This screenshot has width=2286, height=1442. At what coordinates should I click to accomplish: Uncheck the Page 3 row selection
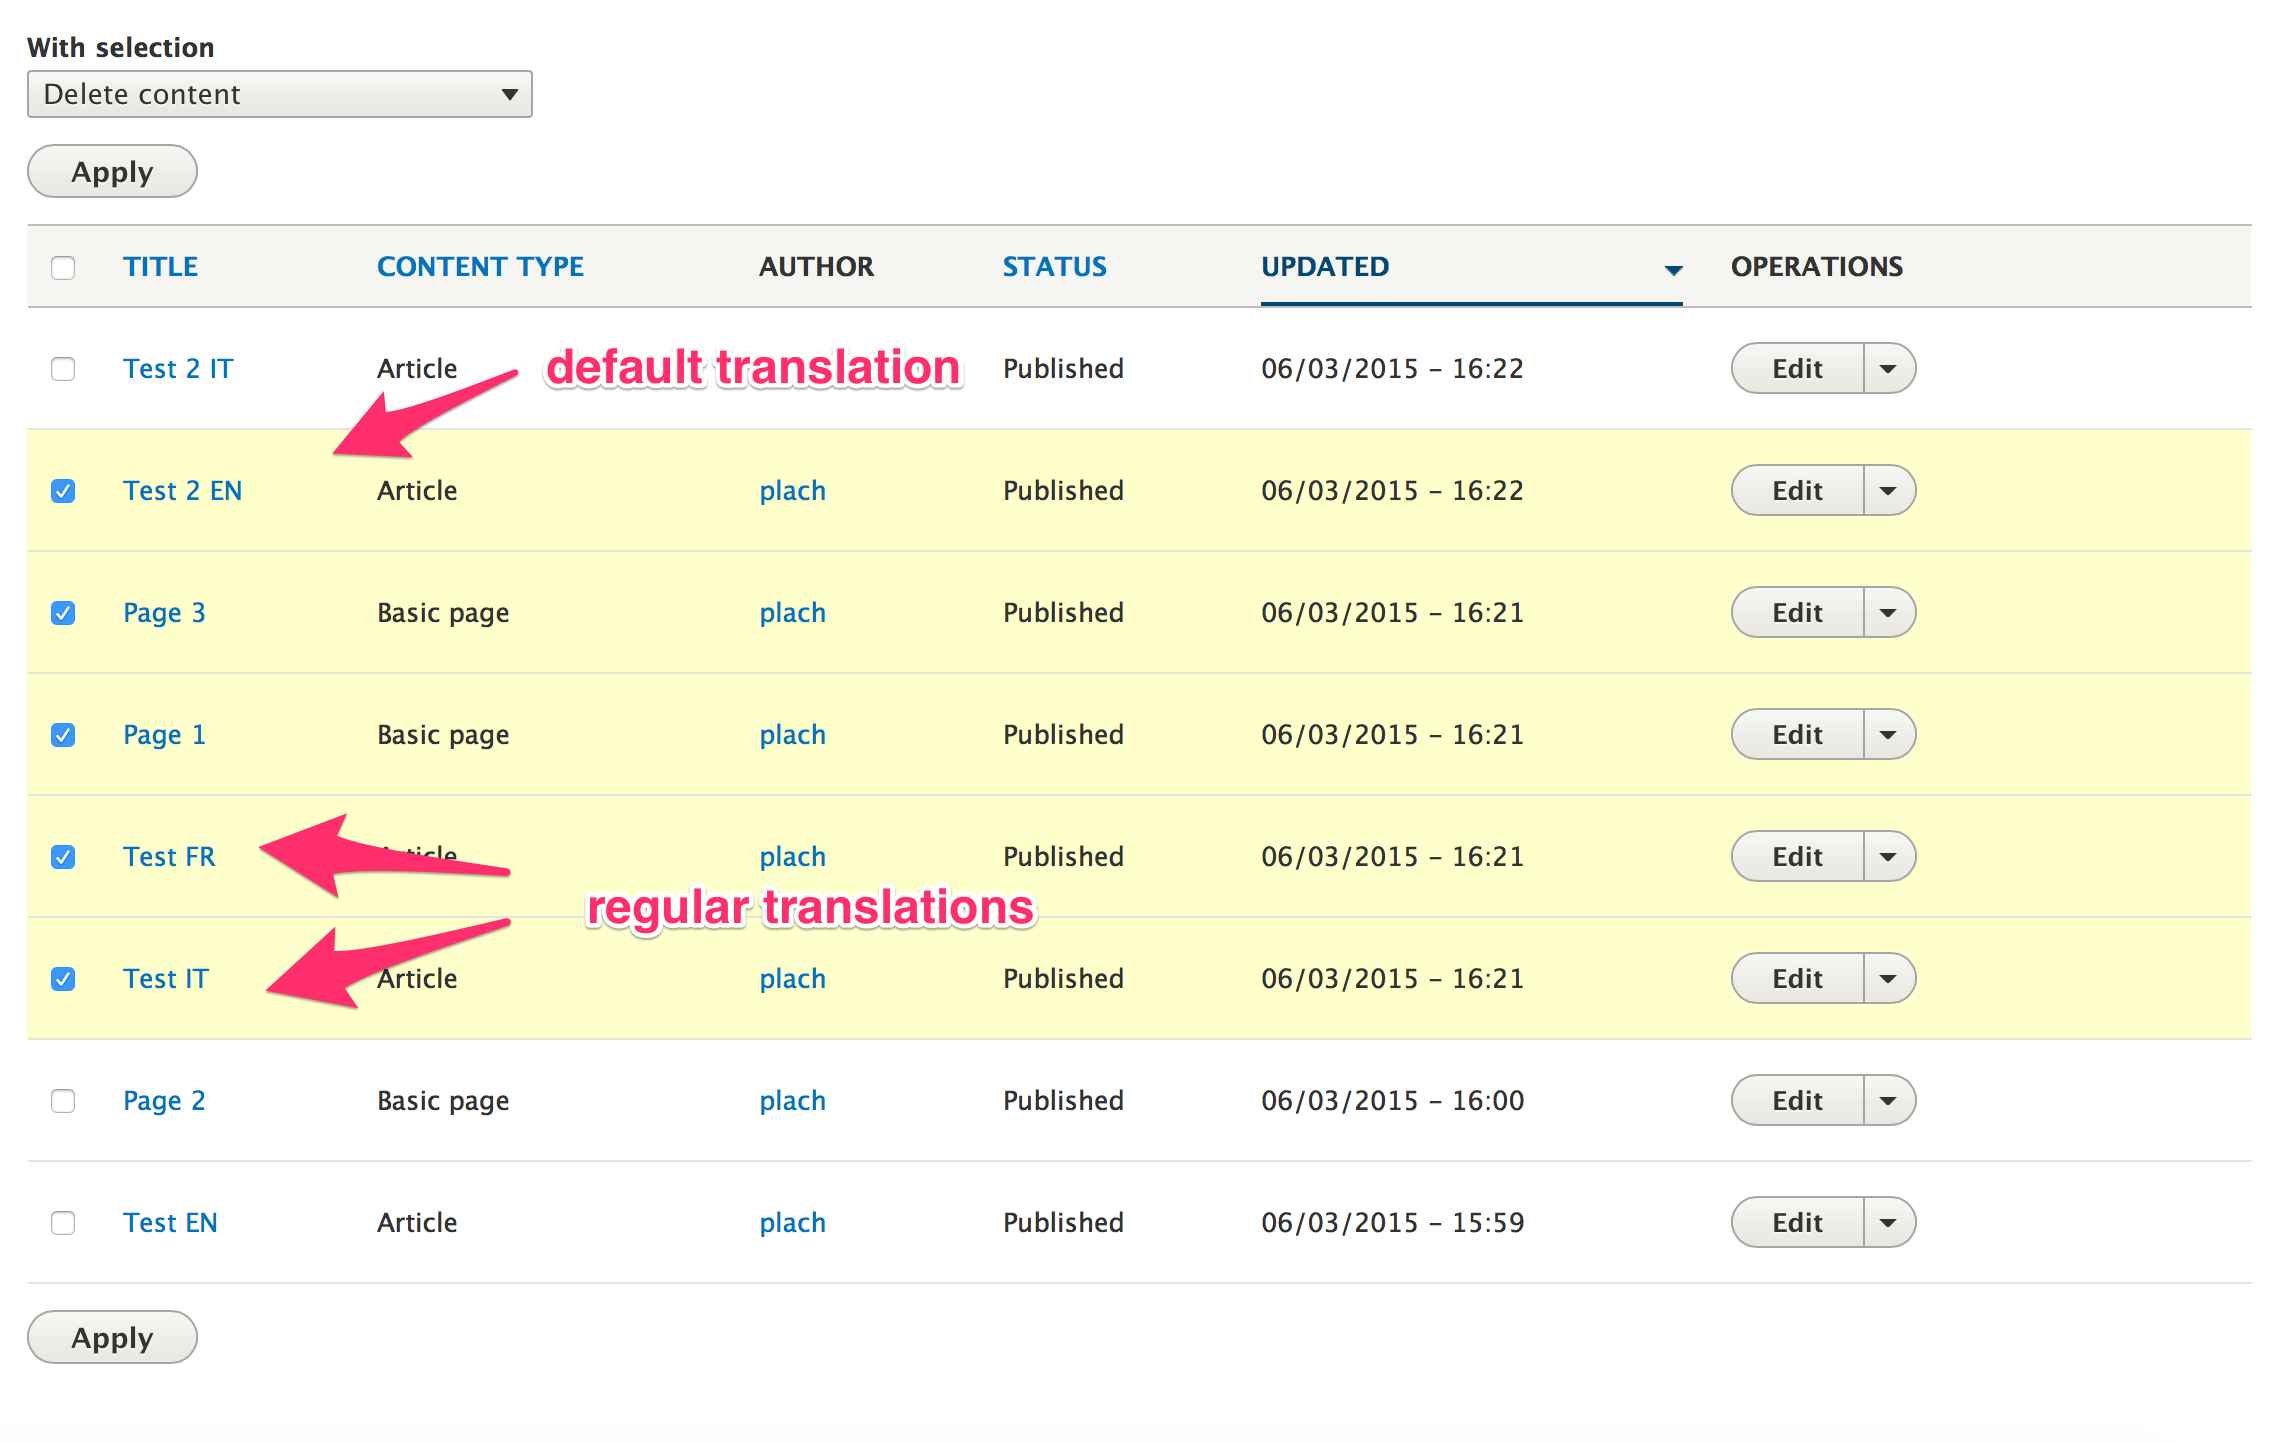click(x=62, y=613)
